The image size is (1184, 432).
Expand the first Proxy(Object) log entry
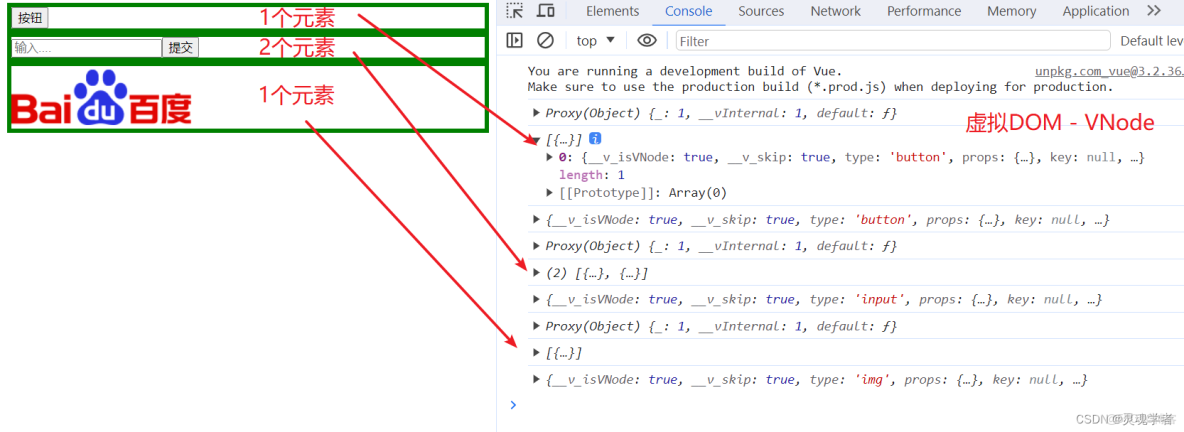(x=536, y=113)
